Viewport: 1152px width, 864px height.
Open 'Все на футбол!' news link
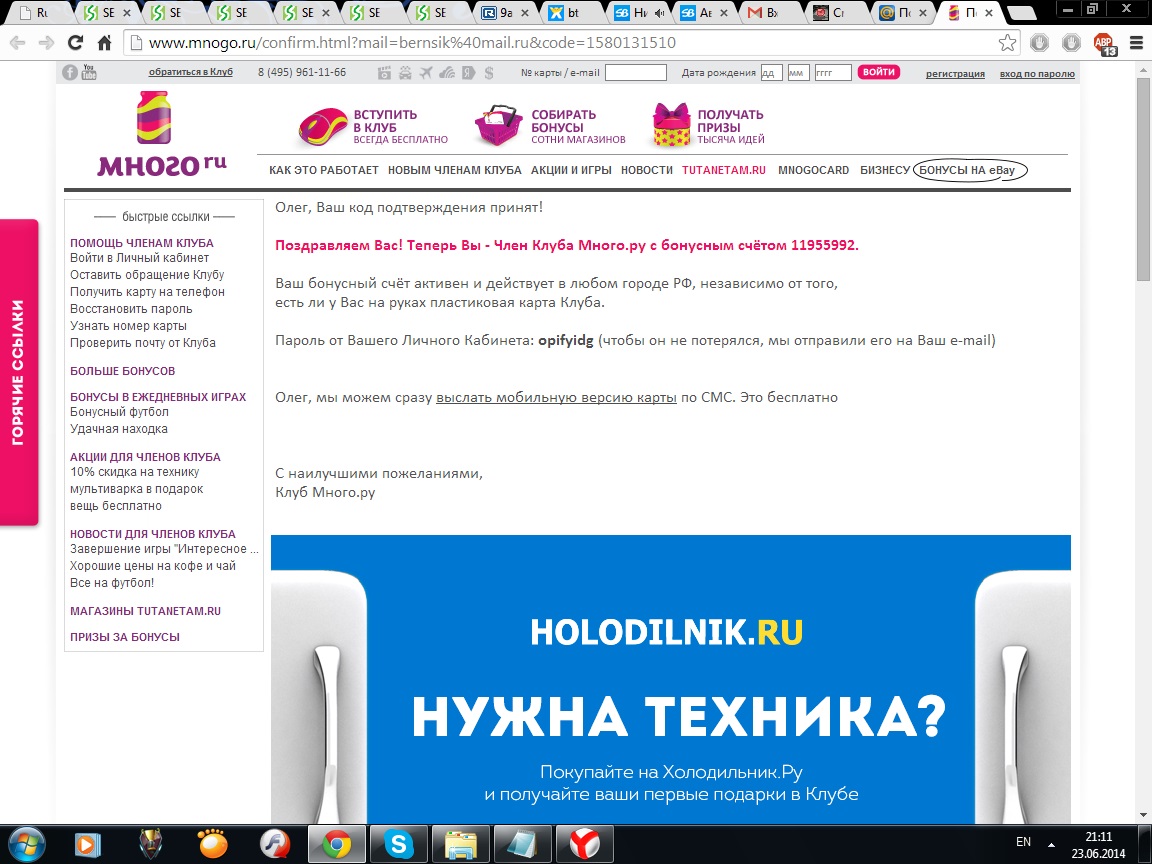(x=112, y=583)
